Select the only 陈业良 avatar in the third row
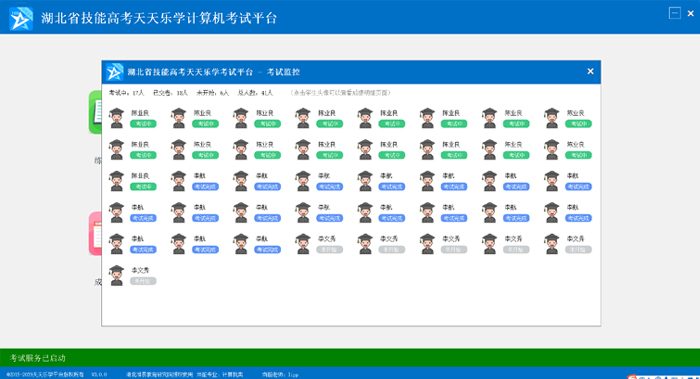The width and height of the screenshot is (700, 379). click(117, 181)
